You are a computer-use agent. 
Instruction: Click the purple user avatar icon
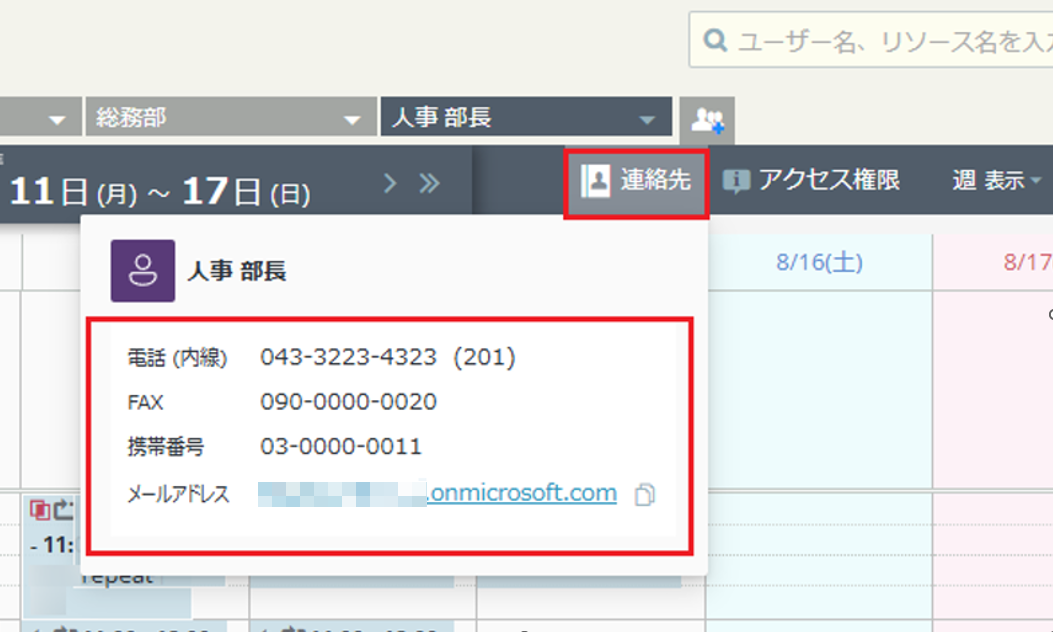(143, 271)
